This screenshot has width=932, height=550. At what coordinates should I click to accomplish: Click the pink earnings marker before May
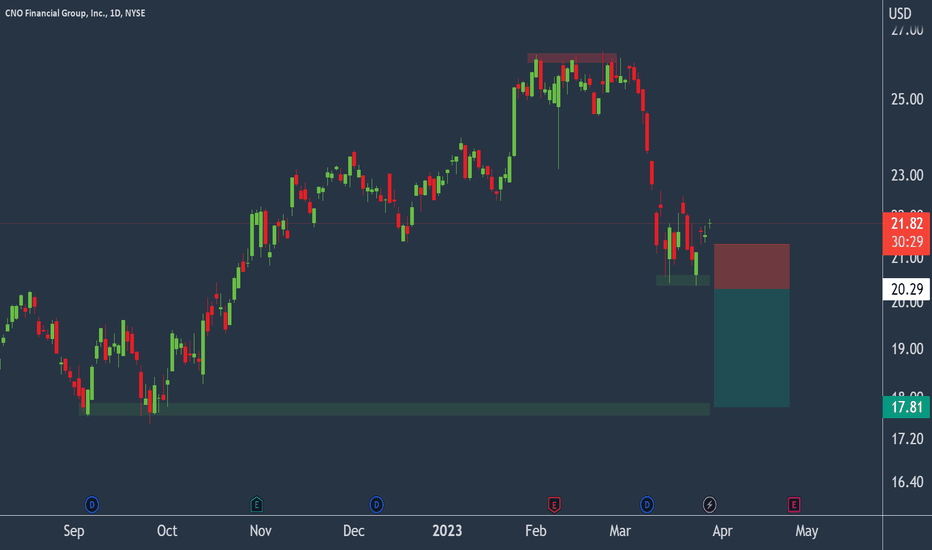tap(794, 505)
